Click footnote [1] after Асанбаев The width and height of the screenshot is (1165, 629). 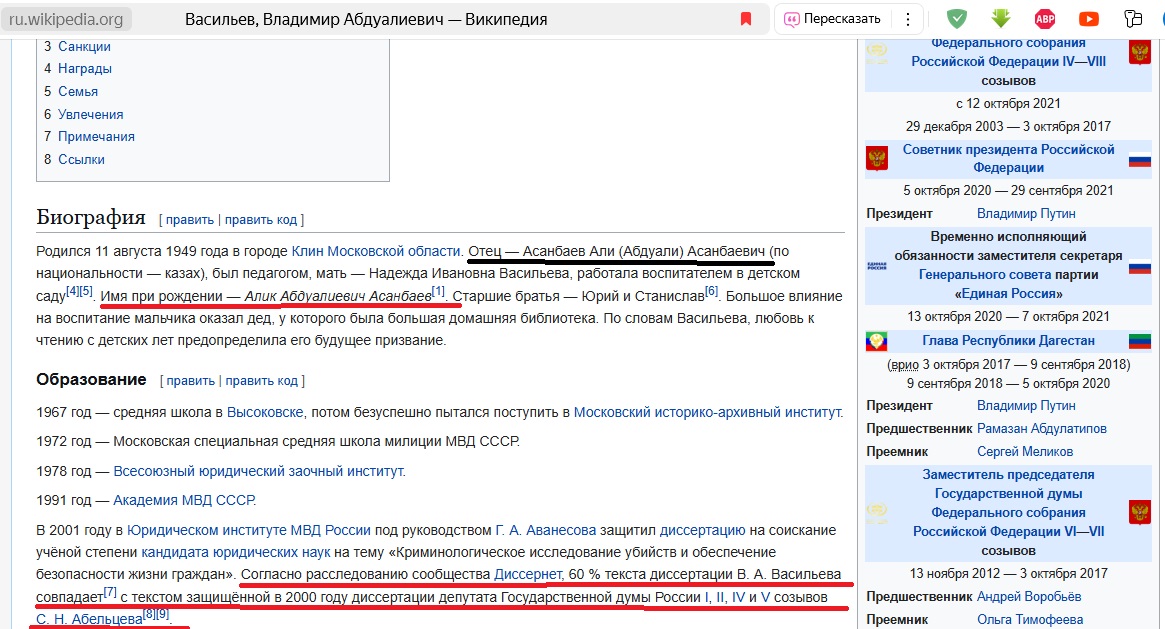click(438, 290)
